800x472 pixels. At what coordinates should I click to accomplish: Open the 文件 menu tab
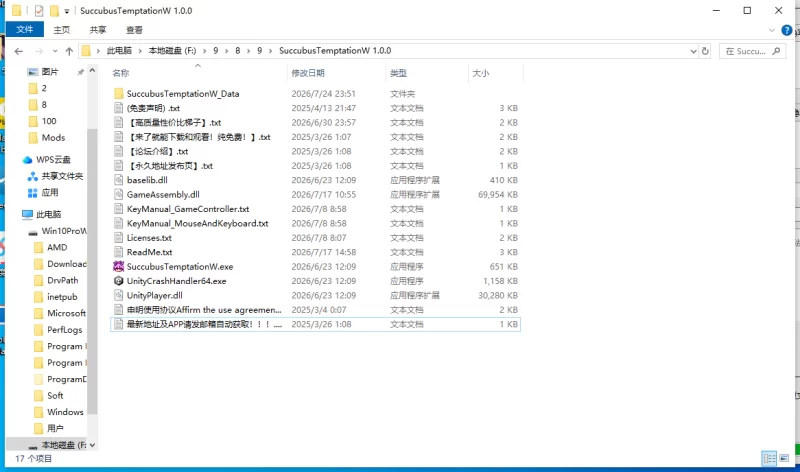(24, 30)
